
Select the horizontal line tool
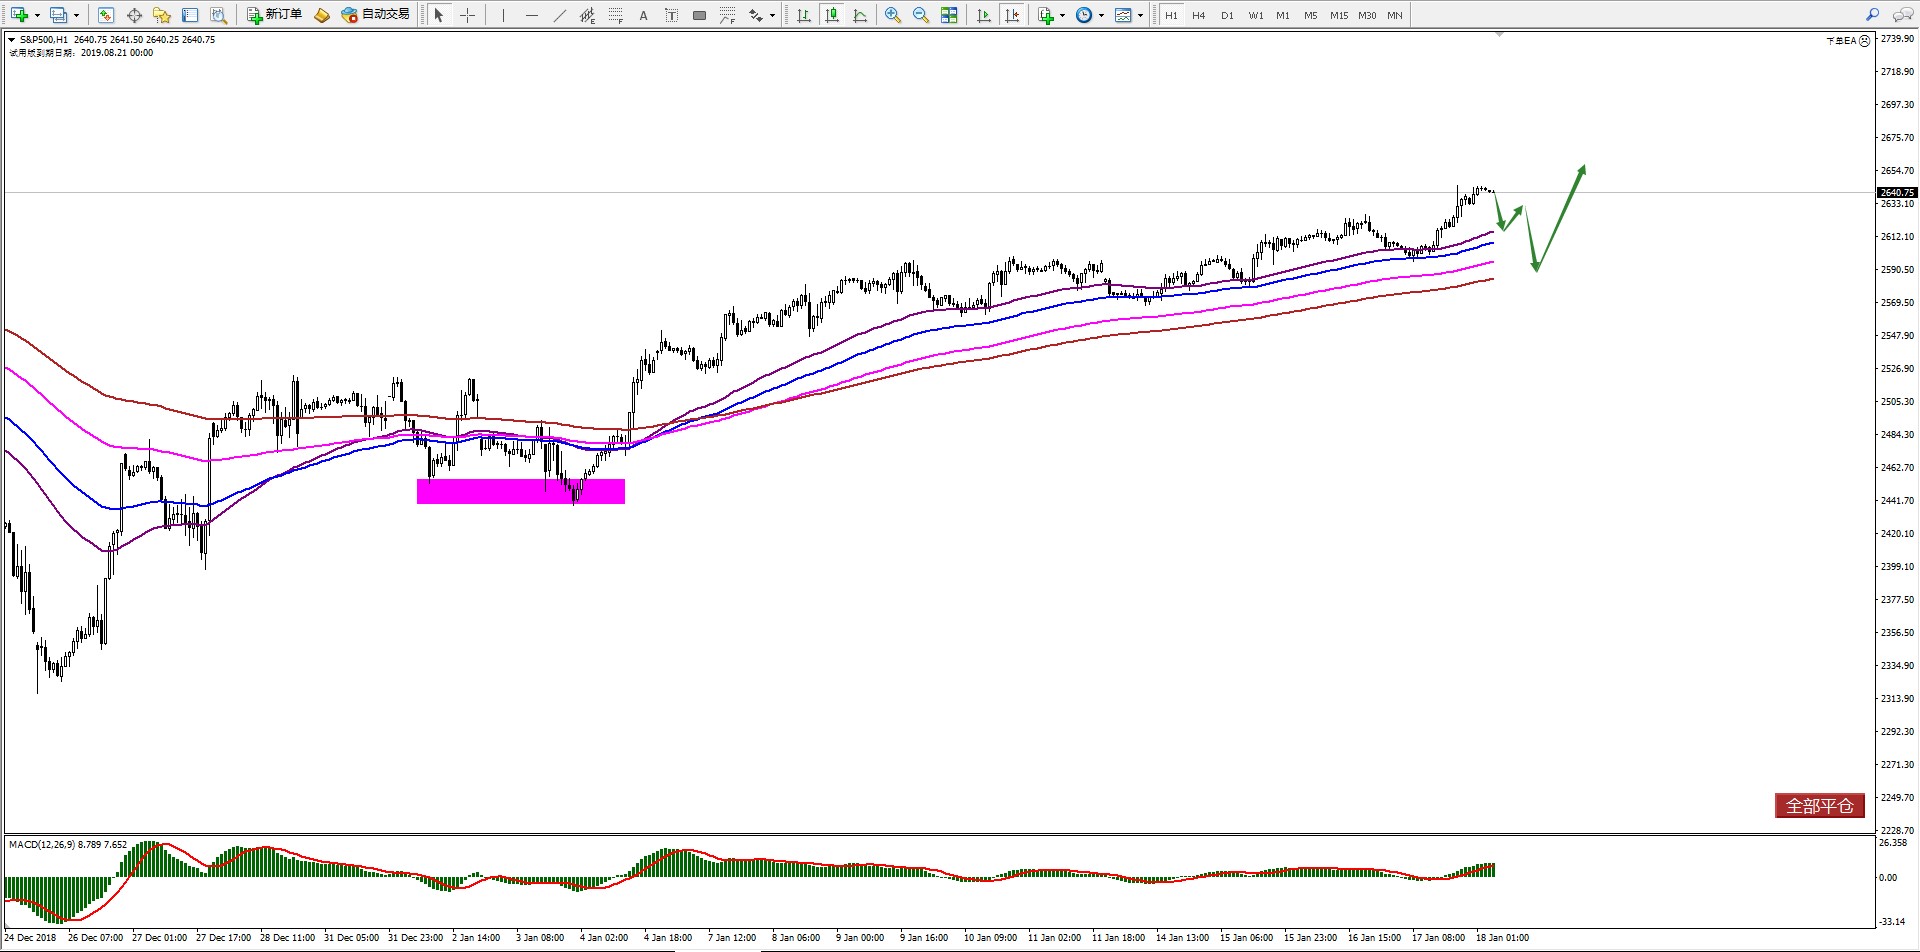(x=531, y=15)
